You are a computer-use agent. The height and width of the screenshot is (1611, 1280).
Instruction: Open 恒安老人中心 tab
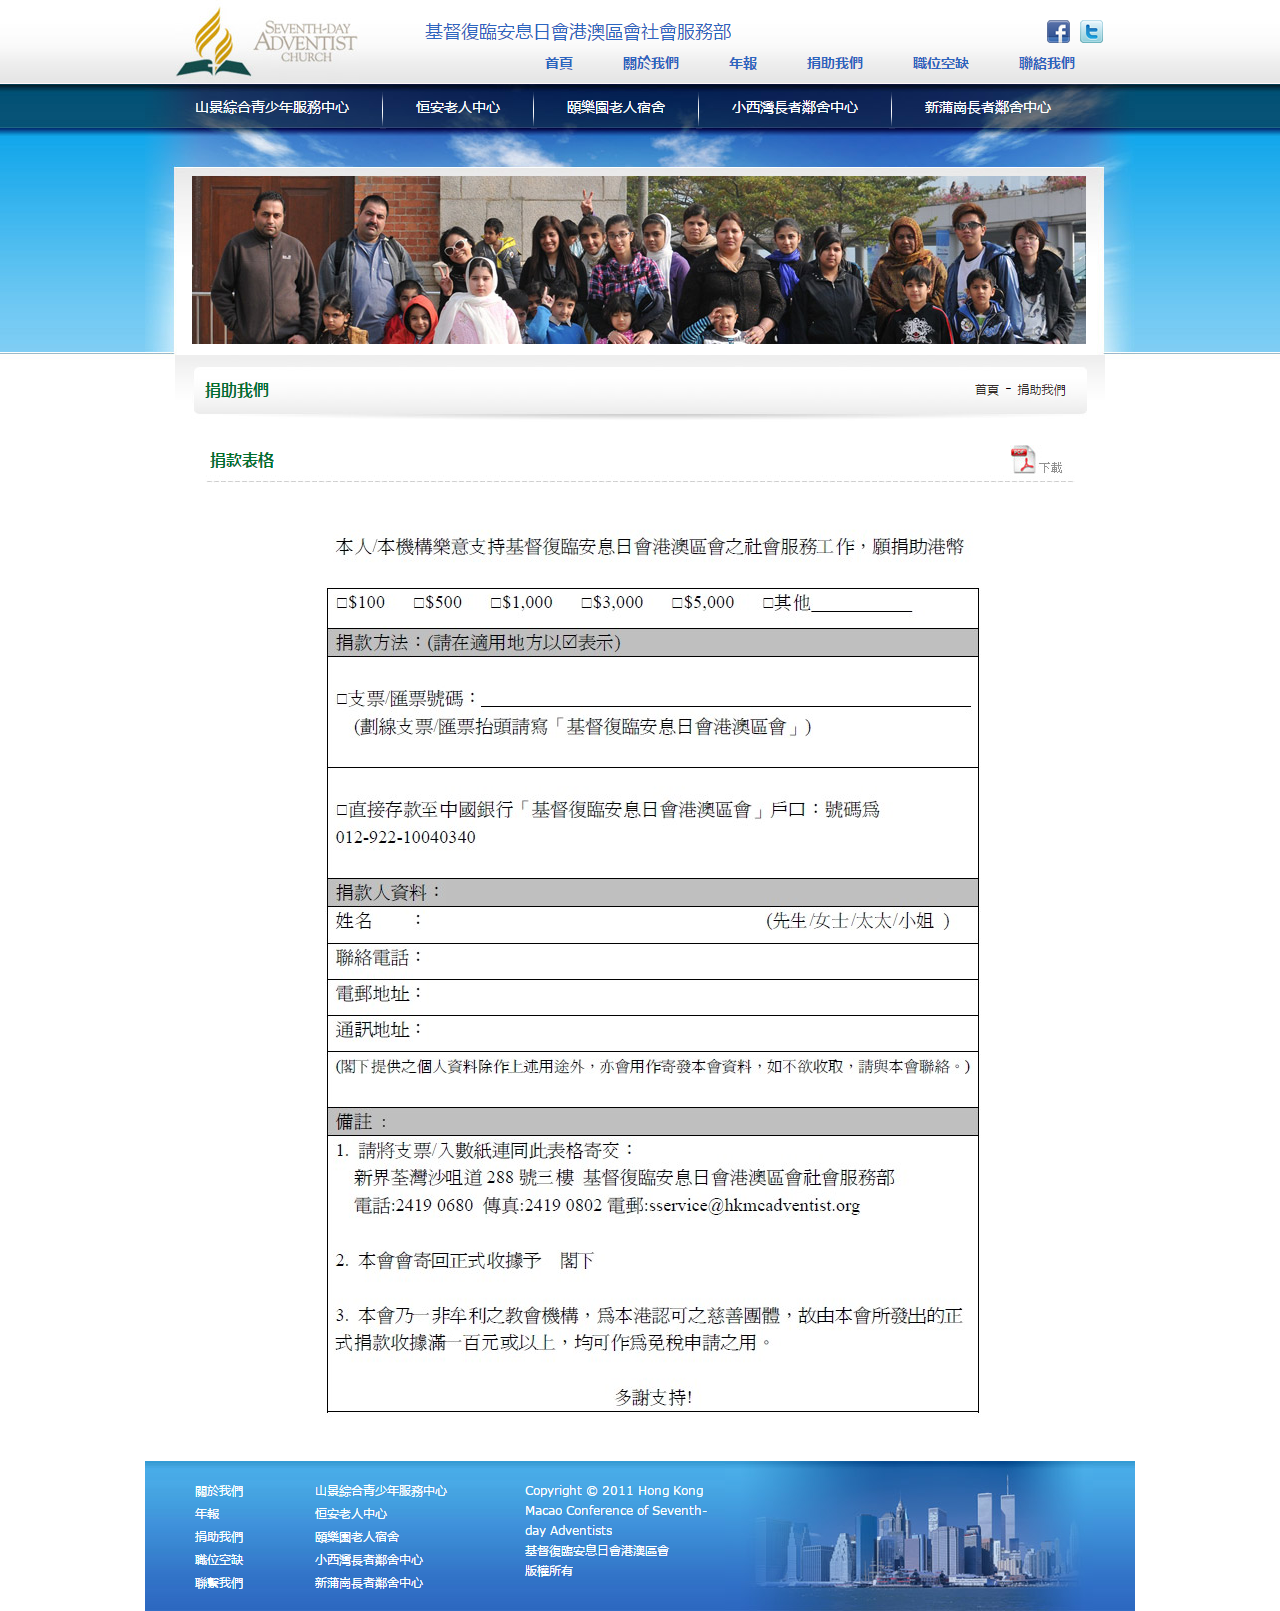(458, 107)
